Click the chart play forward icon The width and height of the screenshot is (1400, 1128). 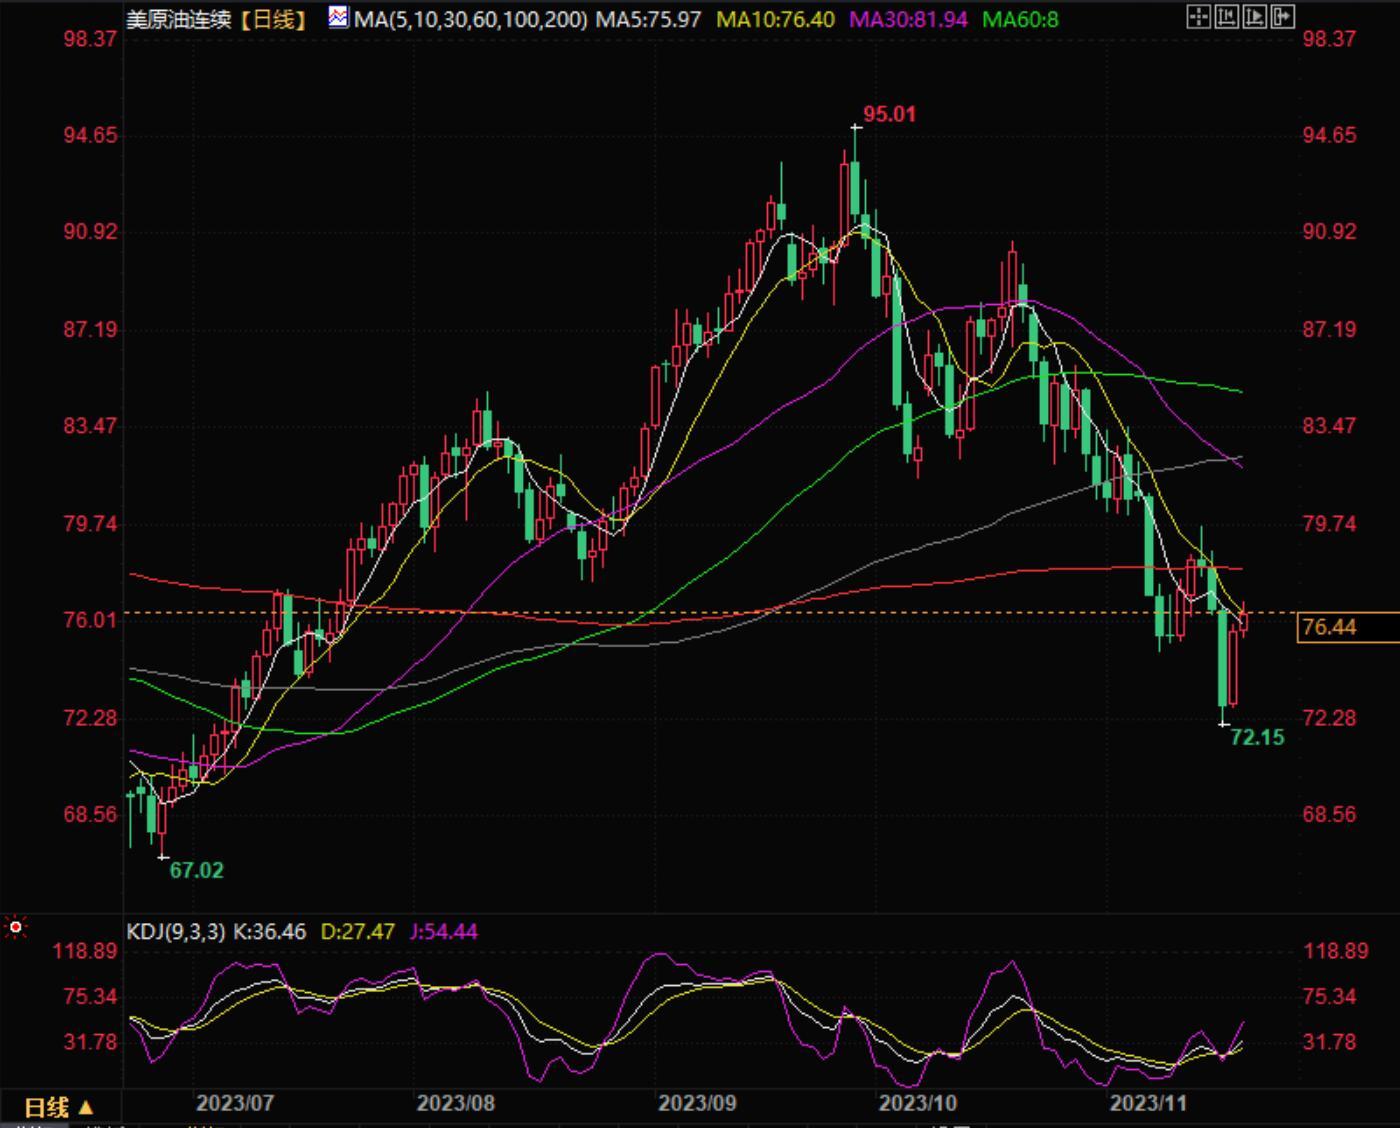(1254, 17)
